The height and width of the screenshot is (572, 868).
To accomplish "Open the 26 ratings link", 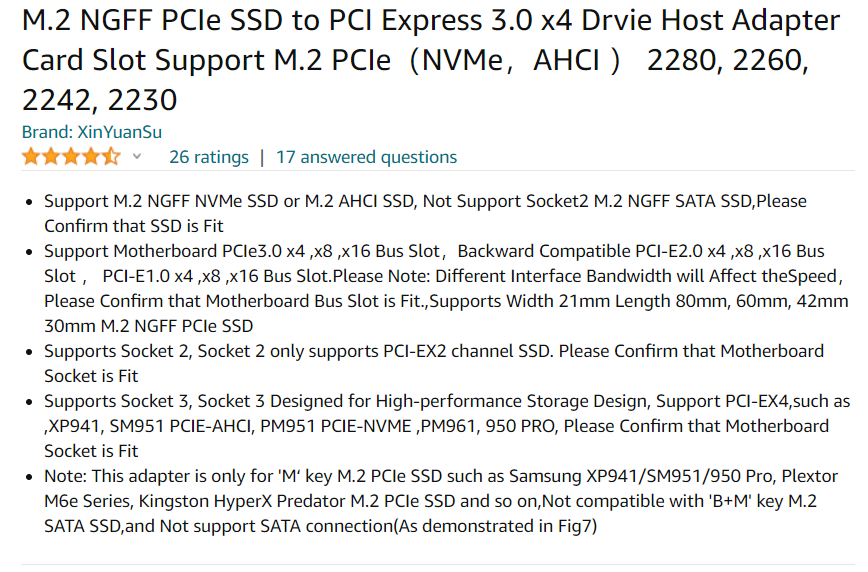I will click(209, 157).
